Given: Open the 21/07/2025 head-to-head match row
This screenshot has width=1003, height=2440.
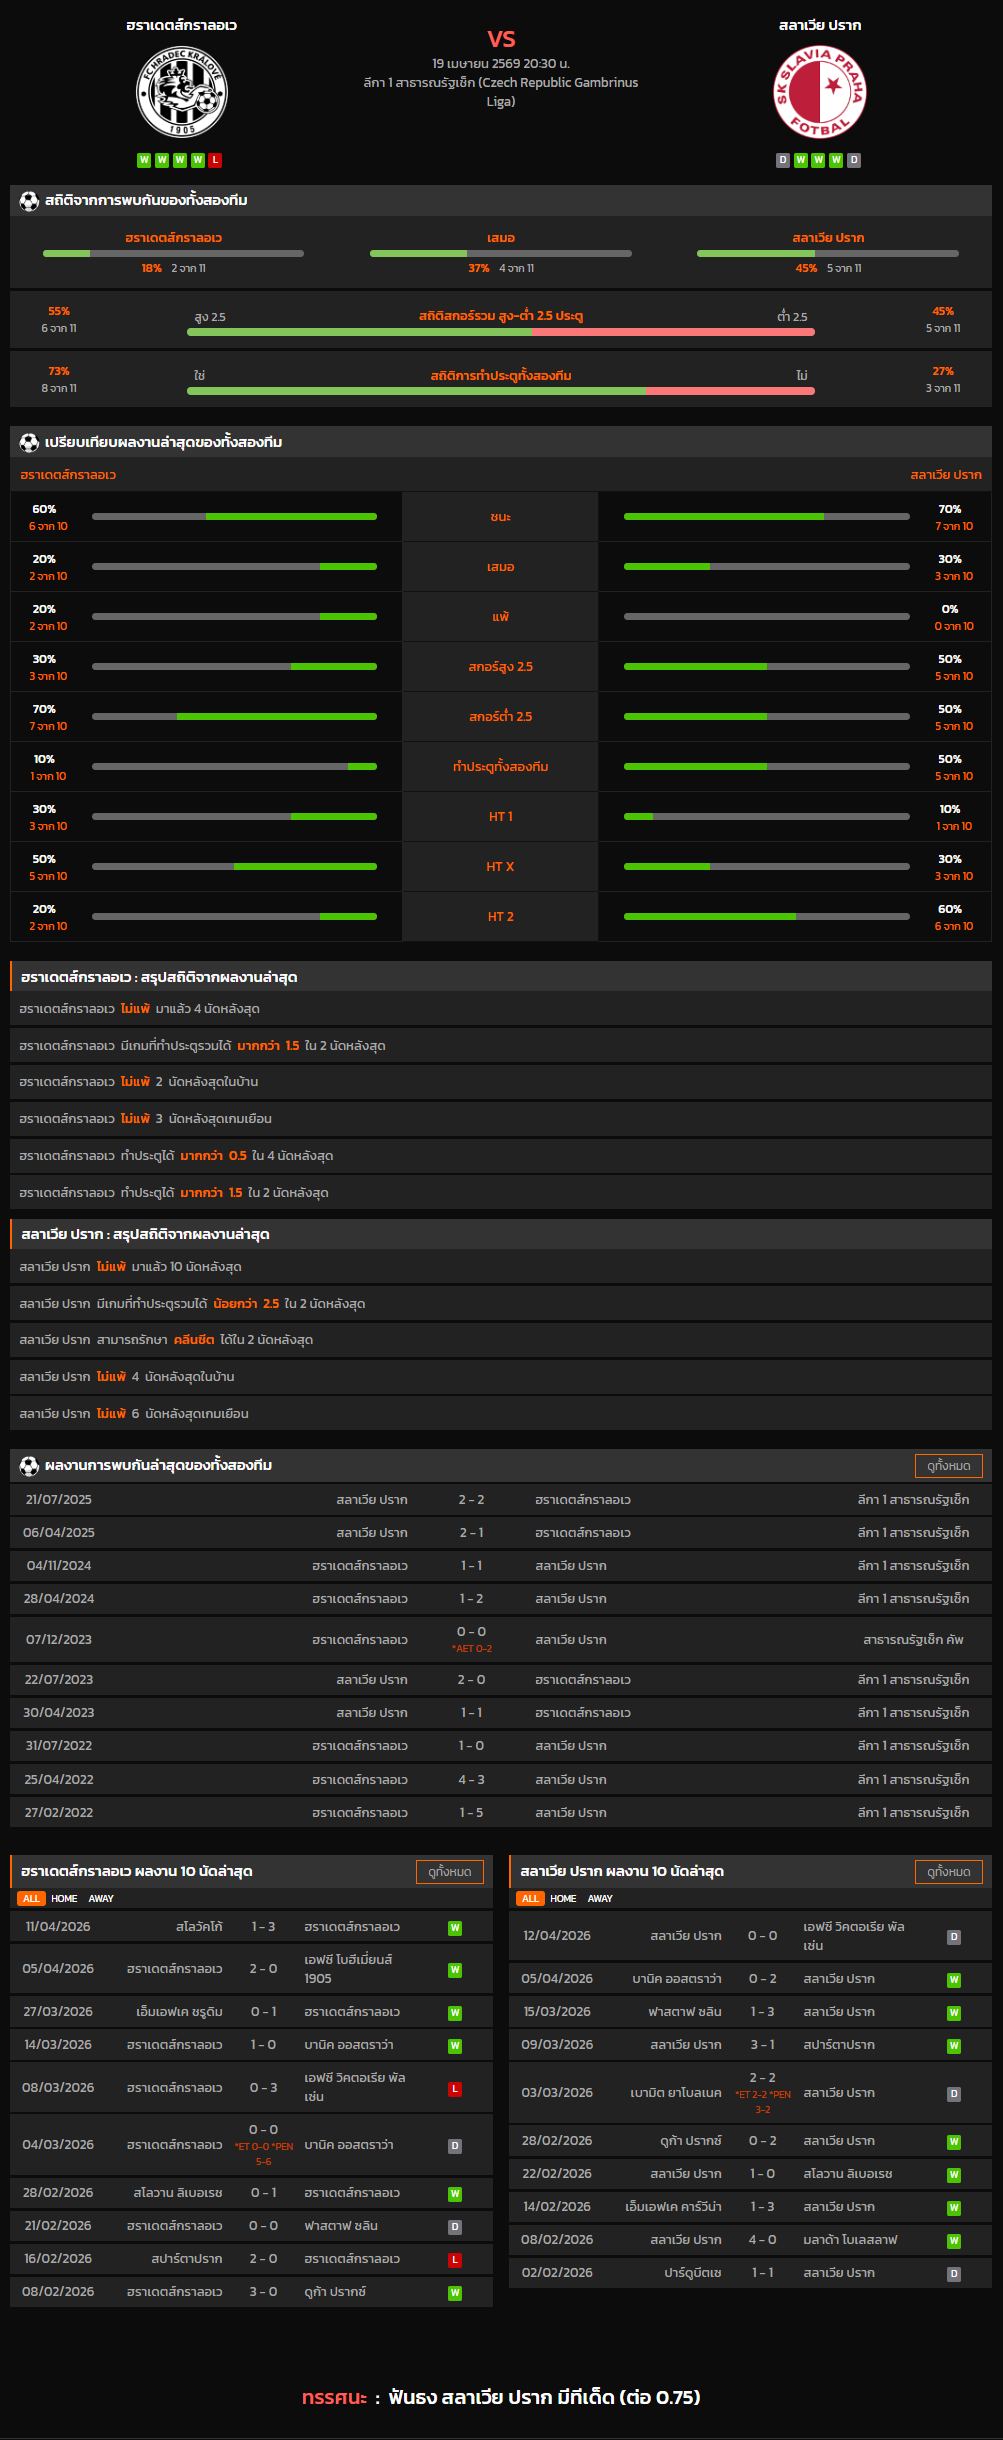Looking at the screenshot, I should click(500, 1499).
